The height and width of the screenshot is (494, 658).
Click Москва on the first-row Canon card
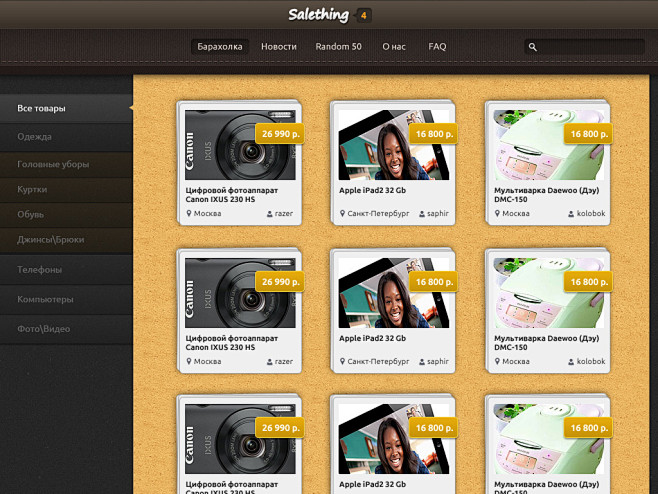207,214
